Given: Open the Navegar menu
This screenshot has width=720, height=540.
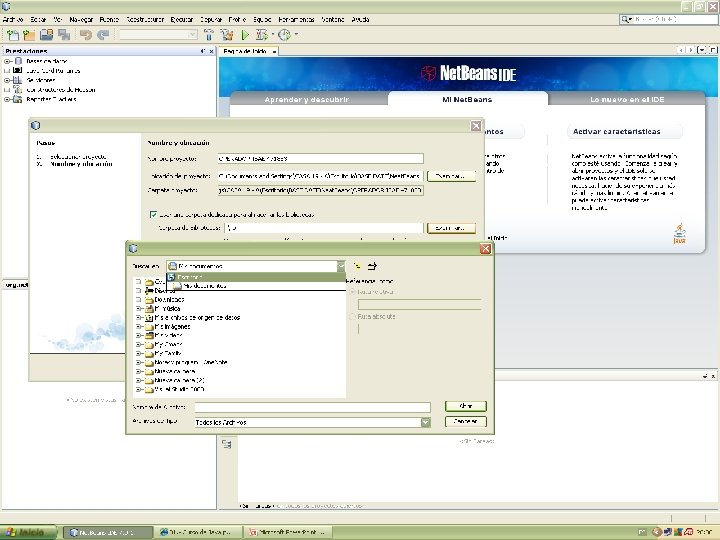Looking at the screenshot, I should 81,19.
